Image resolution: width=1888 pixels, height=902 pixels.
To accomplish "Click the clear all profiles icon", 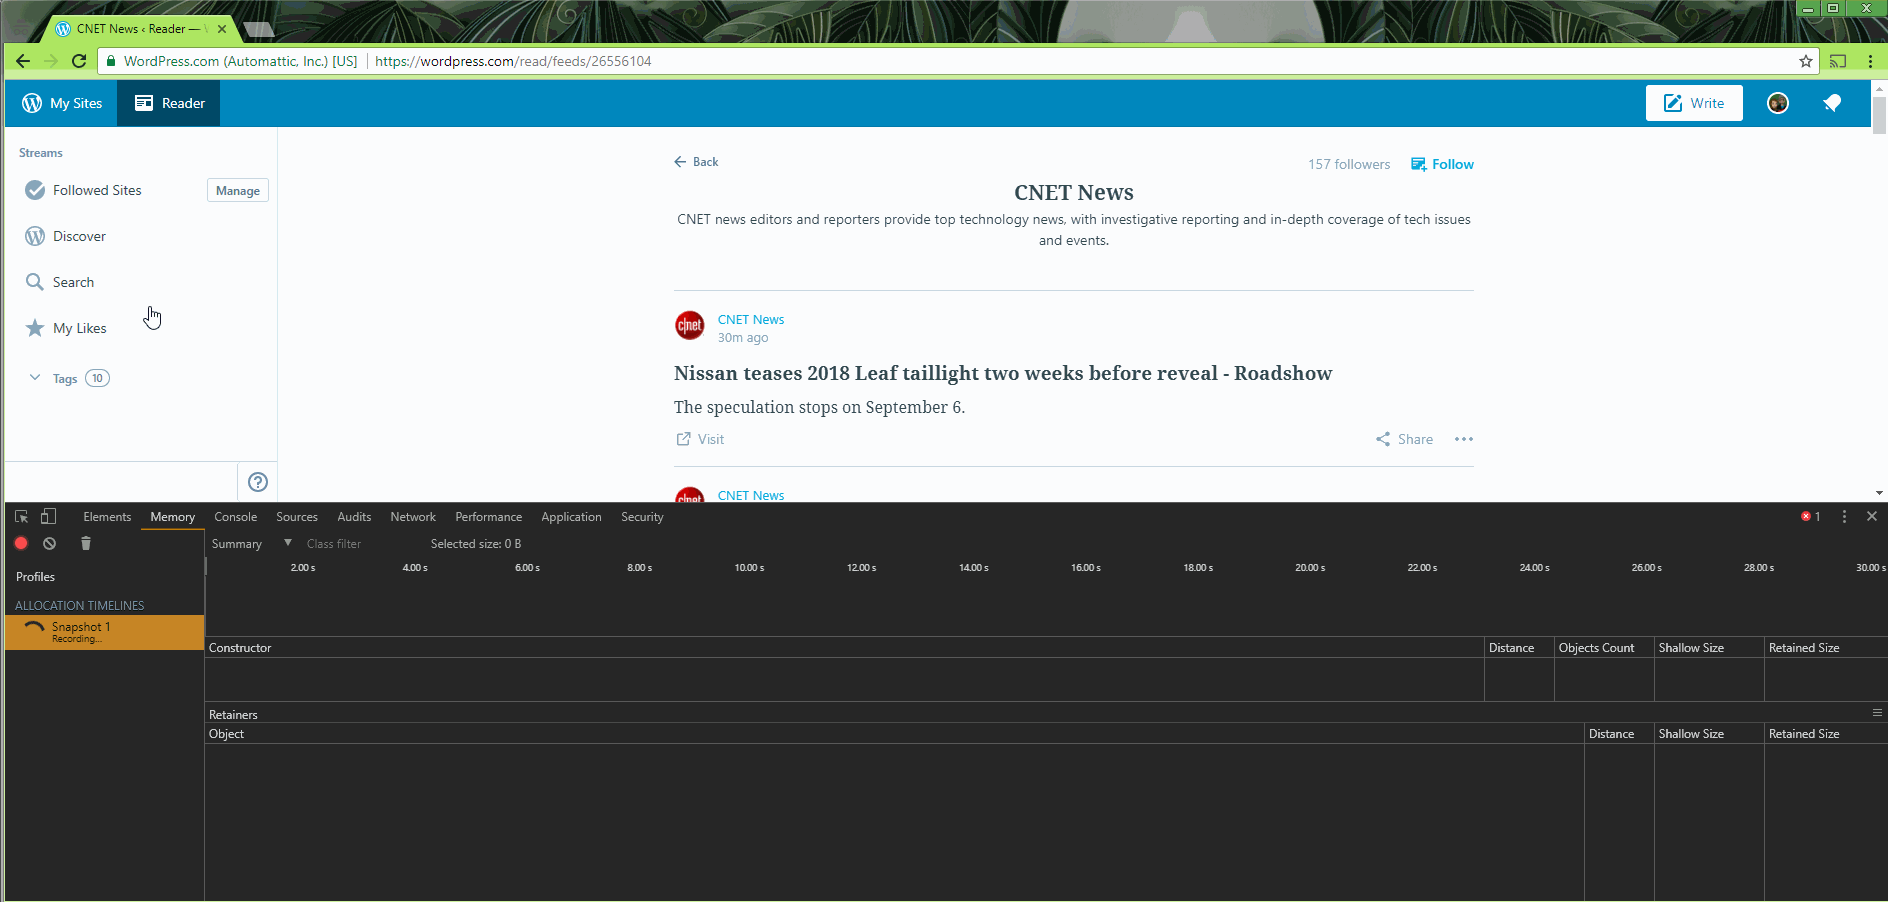I will click(49, 543).
